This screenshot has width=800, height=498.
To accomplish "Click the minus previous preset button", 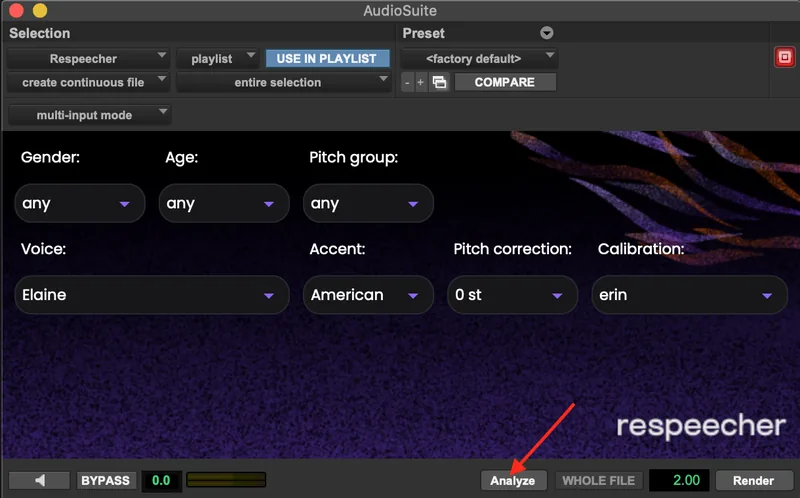I will (x=407, y=82).
